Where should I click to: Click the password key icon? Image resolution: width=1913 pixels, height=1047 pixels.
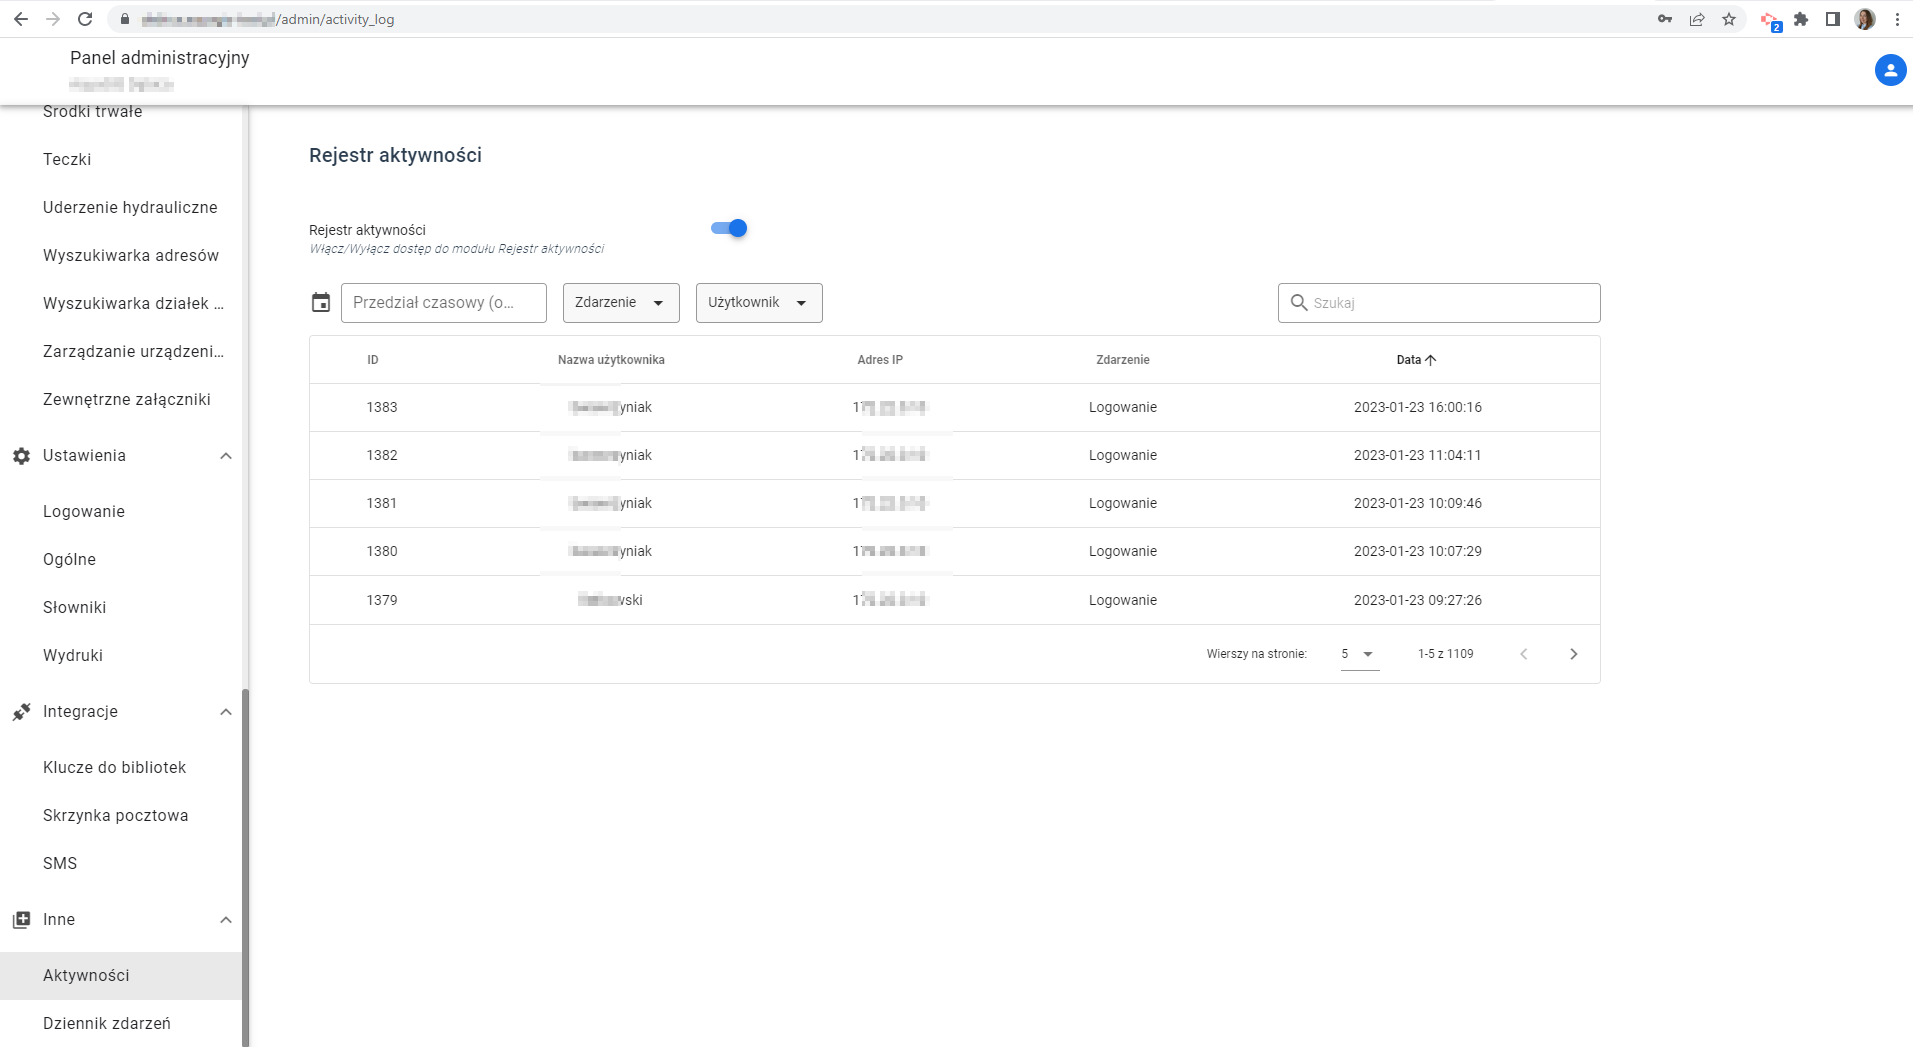(1665, 19)
